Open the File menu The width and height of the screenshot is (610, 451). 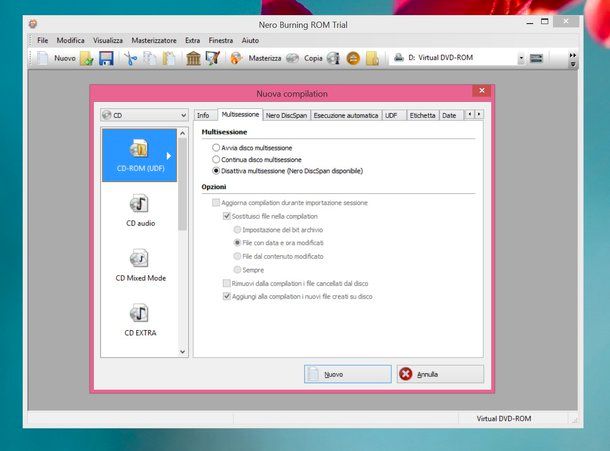click(42, 40)
